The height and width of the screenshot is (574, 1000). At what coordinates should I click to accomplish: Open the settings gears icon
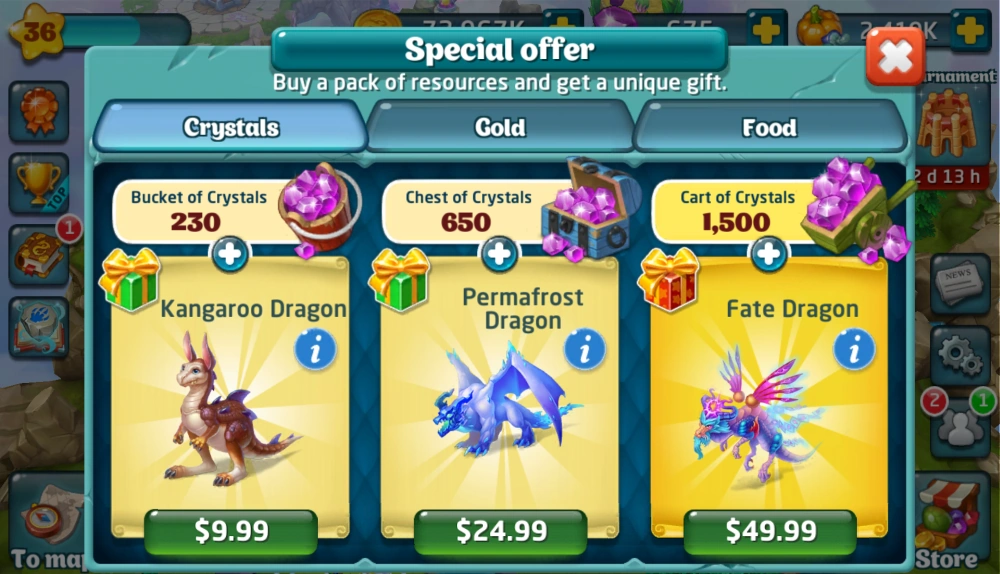click(x=960, y=355)
